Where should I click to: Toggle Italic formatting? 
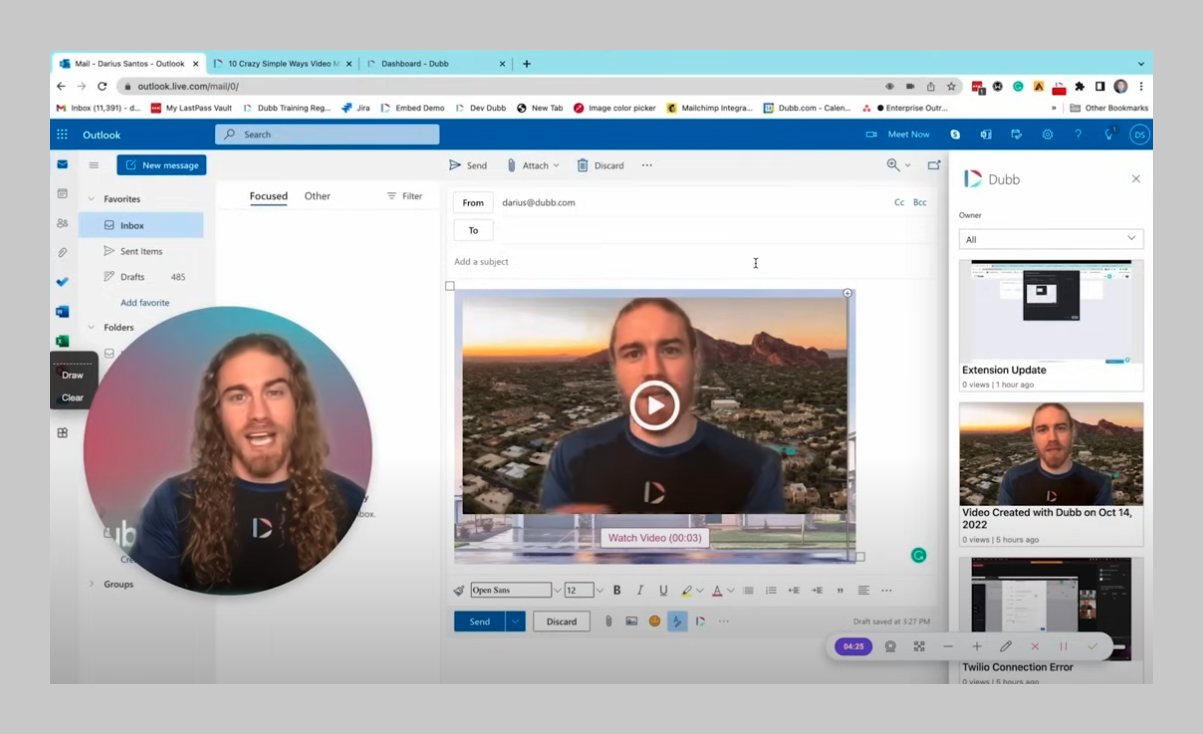click(640, 590)
